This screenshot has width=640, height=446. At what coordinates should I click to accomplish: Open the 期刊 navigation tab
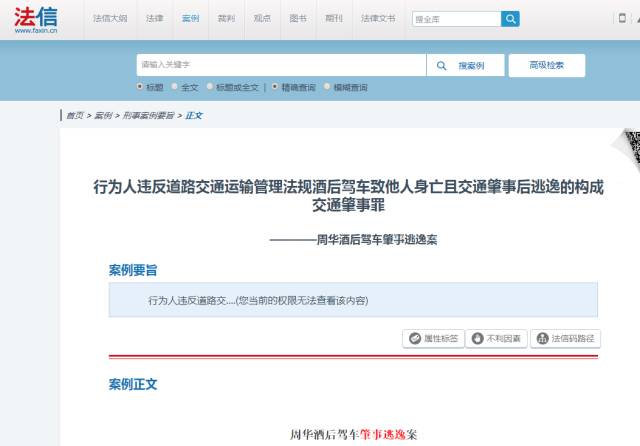tap(334, 18)
